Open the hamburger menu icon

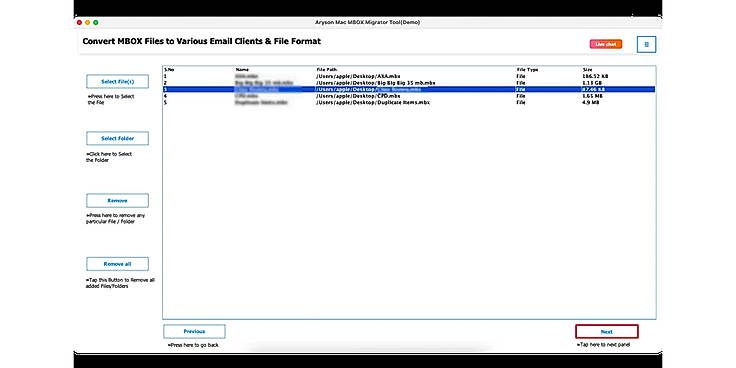(646, 45)
